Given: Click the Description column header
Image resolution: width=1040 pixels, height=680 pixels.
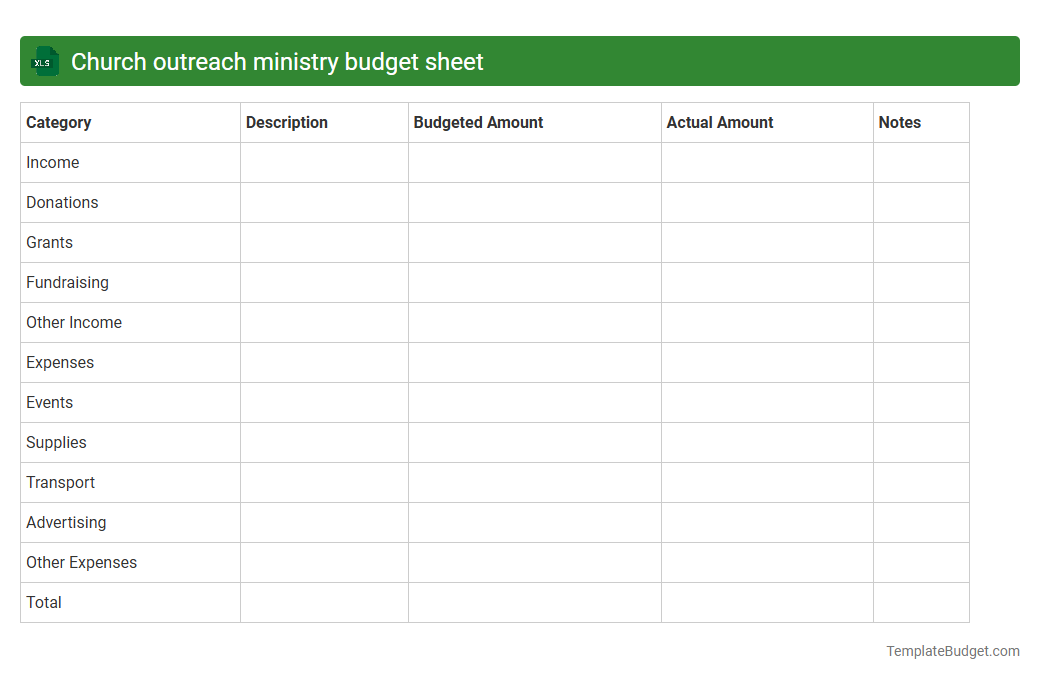Looking at the screenshot, I should [x=286, y=122].
